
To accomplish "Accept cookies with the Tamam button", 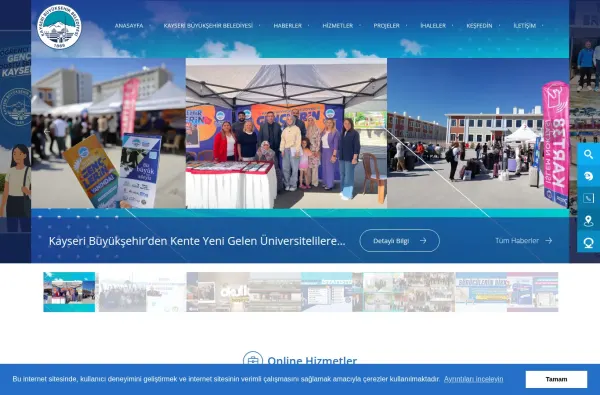I will pos(556,379).
